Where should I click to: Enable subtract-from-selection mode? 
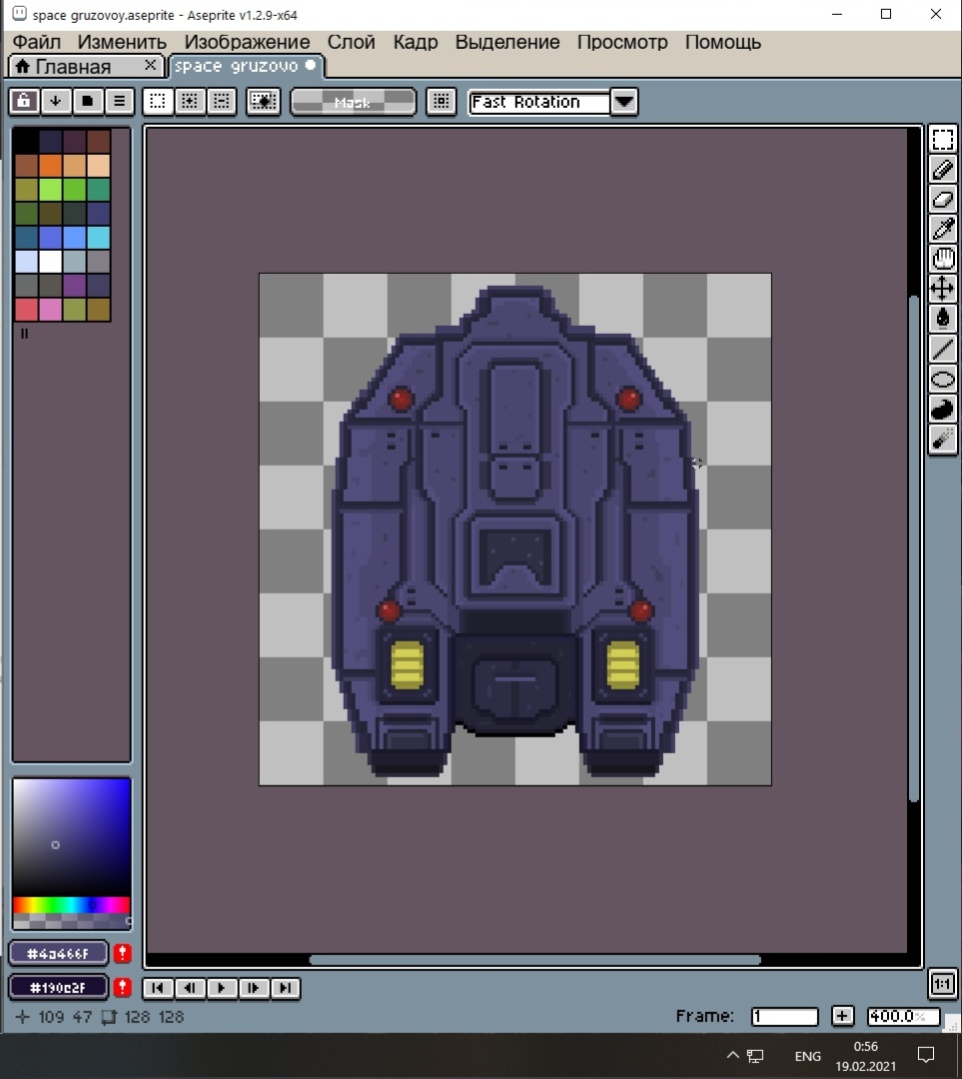click(221, 101)
